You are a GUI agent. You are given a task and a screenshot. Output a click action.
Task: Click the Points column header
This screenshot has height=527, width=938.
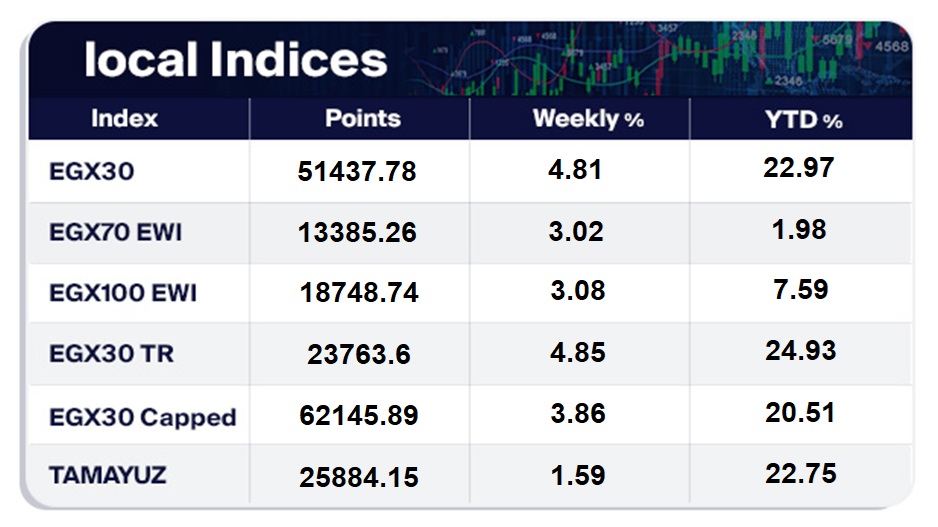pyautogui.click(x=362, y=118)
